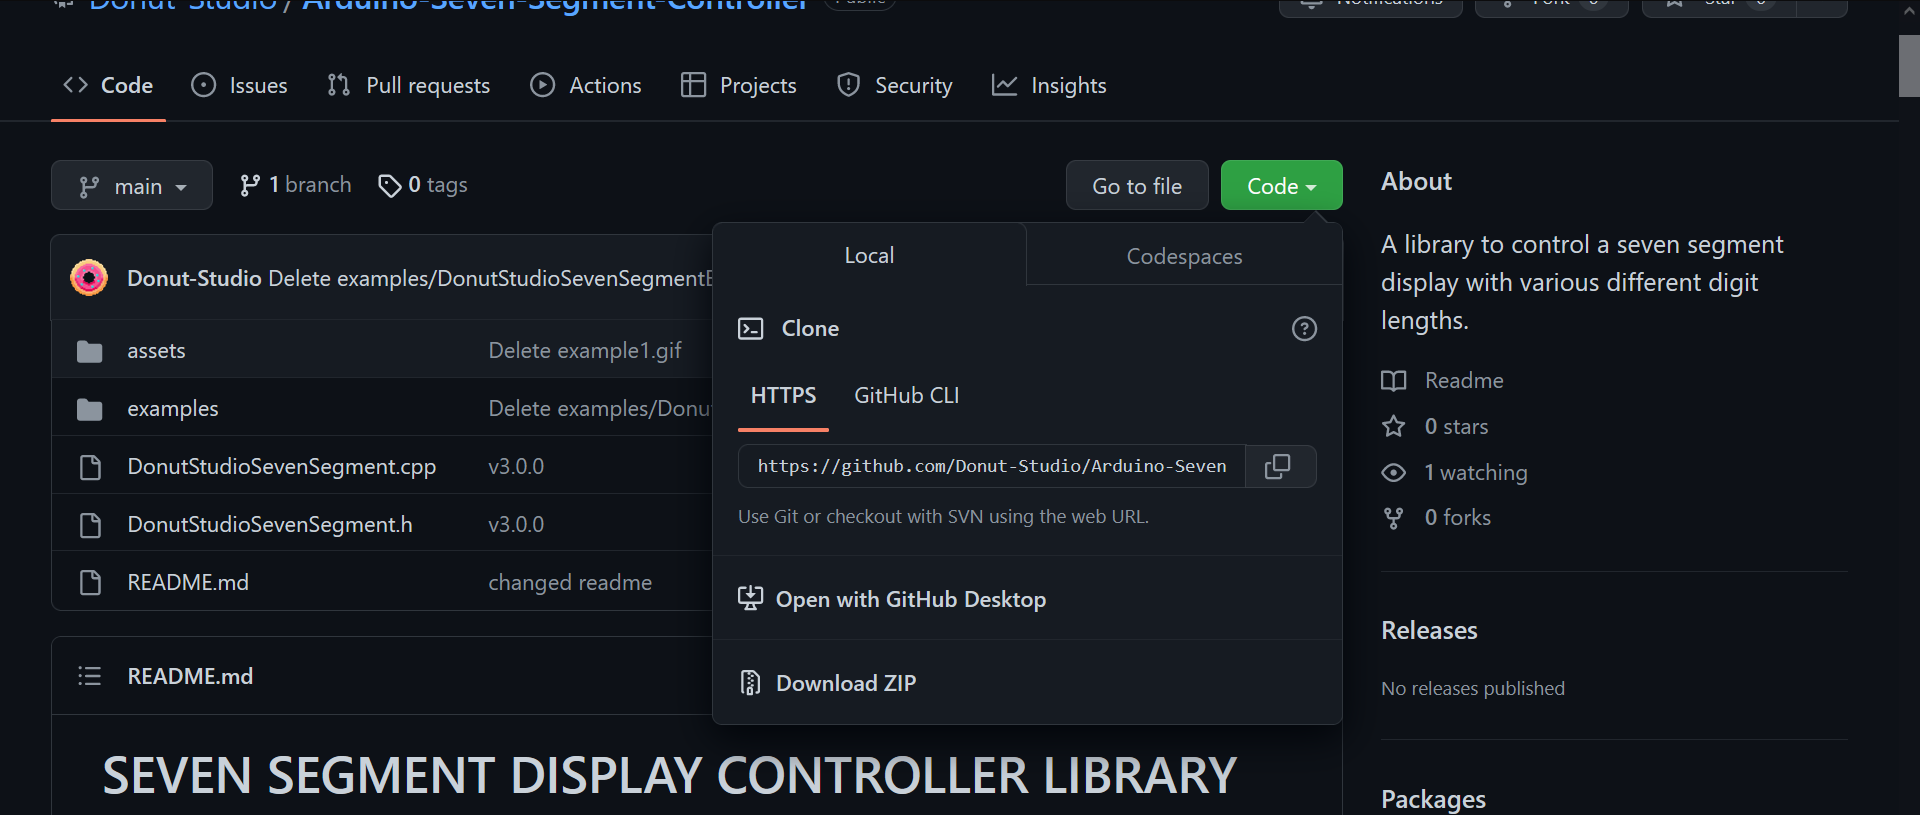Click the desktop icon beside Open with GitHub Desktop
This screenshot has width=1920, height=815.
[x=750, y=598]
